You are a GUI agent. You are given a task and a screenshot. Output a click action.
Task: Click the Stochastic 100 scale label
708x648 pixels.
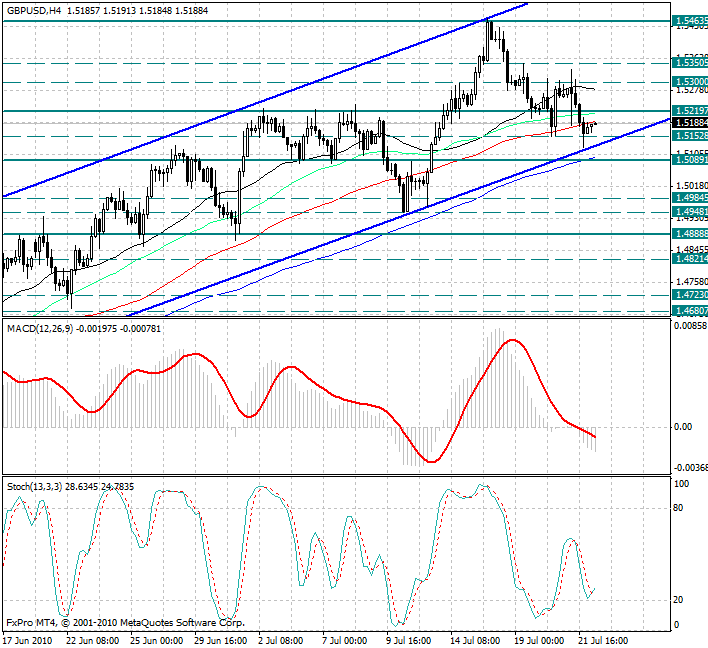pyautogui.click(x=681, y=484)
